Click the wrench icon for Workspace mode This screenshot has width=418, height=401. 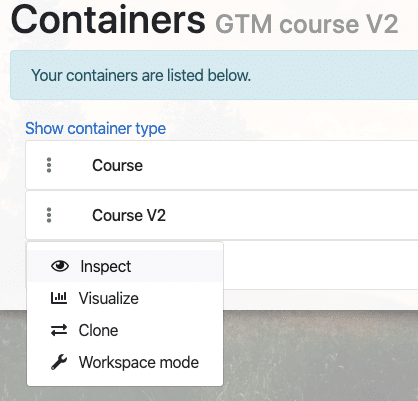[59, 362]
